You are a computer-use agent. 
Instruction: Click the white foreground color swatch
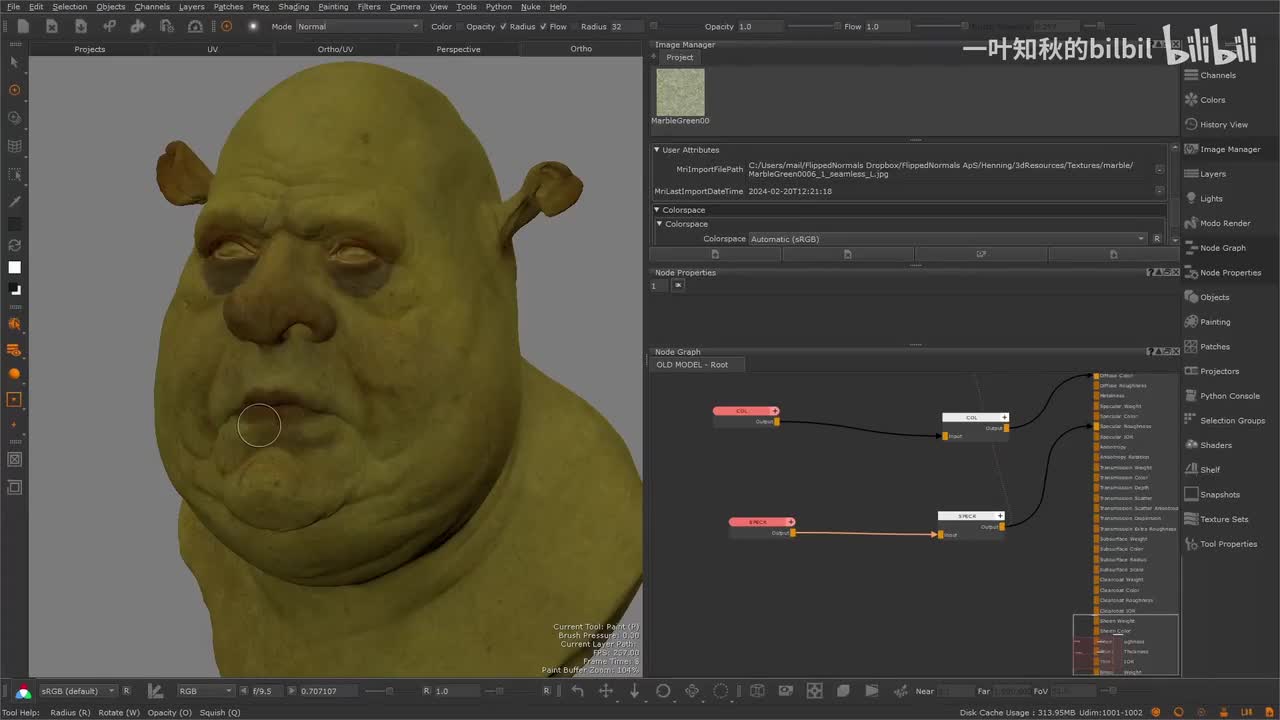(x=14, y=267)
